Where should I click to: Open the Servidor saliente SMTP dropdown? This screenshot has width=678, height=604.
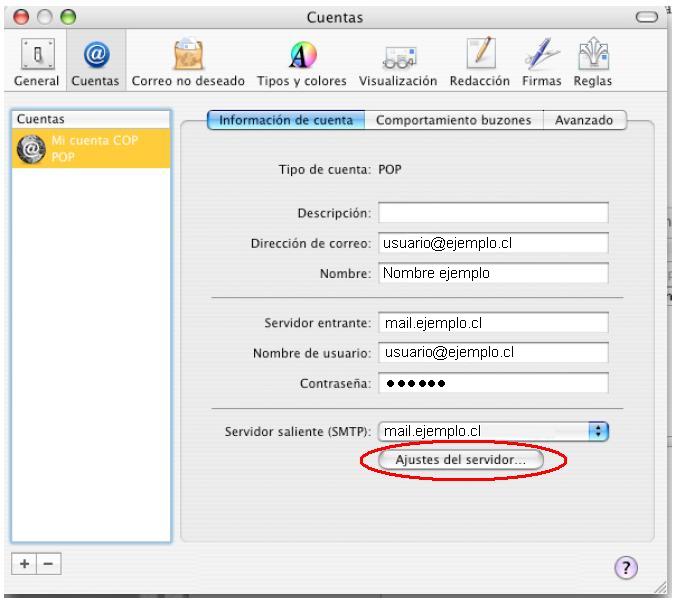click(x=493, y=431)
